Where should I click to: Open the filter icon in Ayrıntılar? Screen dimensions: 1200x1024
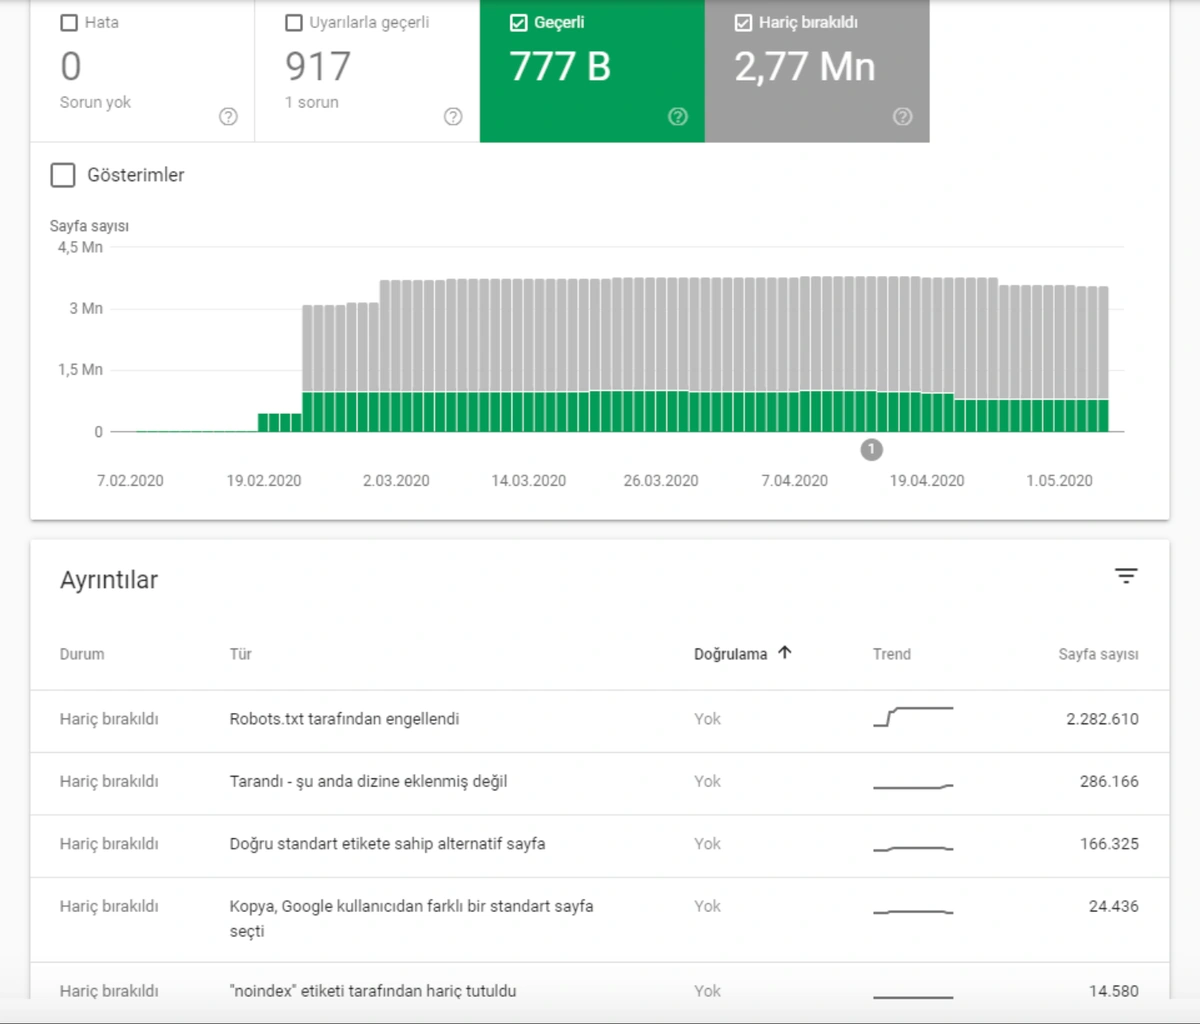[1126, 576]
